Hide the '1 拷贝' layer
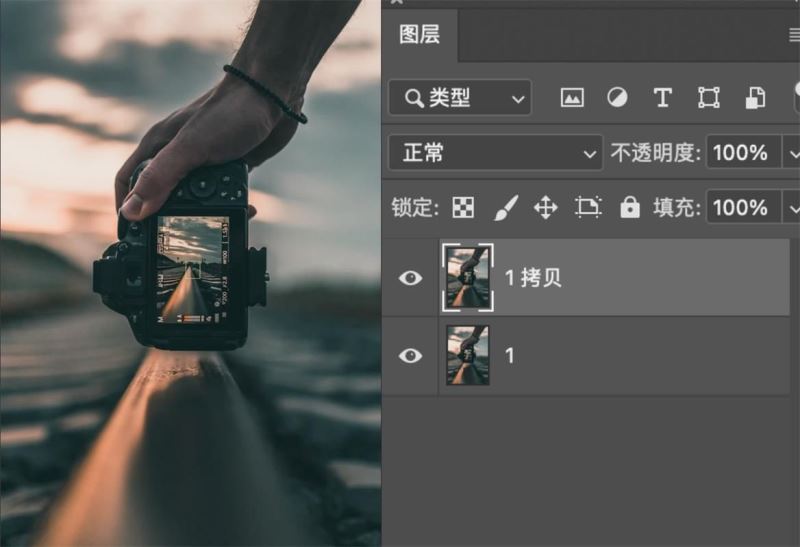This screenshot has width=800, height=547. pos(410,278)
